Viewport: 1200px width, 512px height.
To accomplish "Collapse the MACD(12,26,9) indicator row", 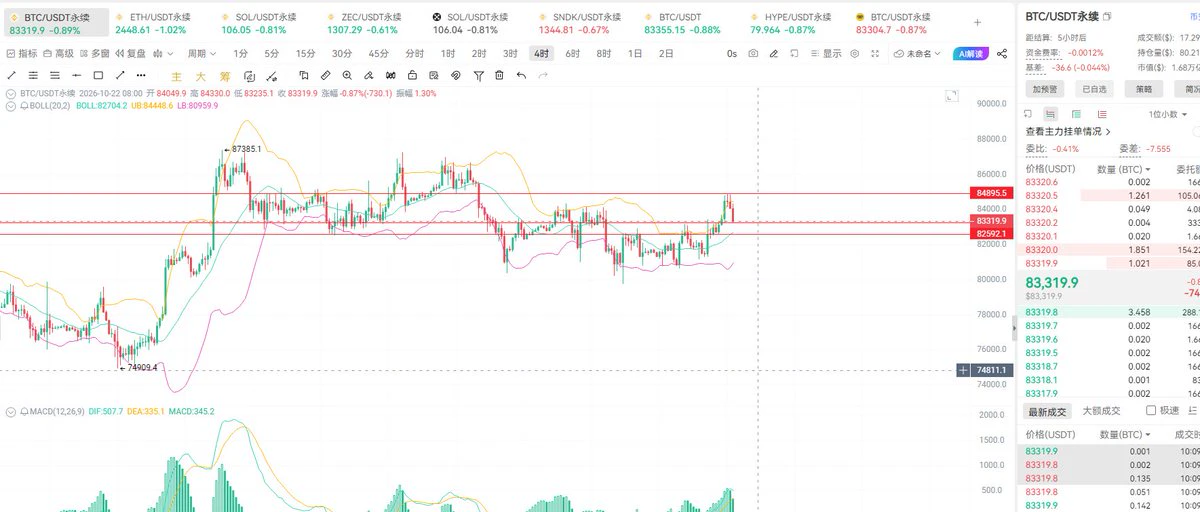I will [x=11, y=411].
